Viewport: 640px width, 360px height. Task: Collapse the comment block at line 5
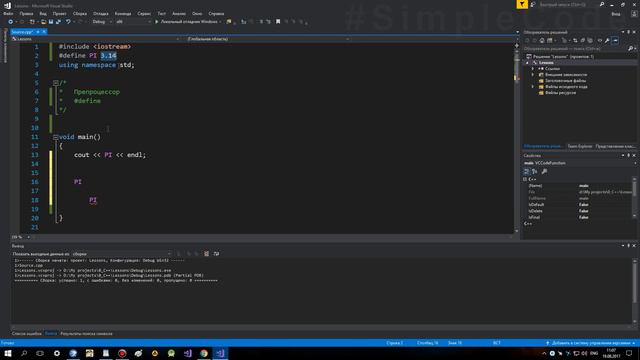click(x=56, y=83)
